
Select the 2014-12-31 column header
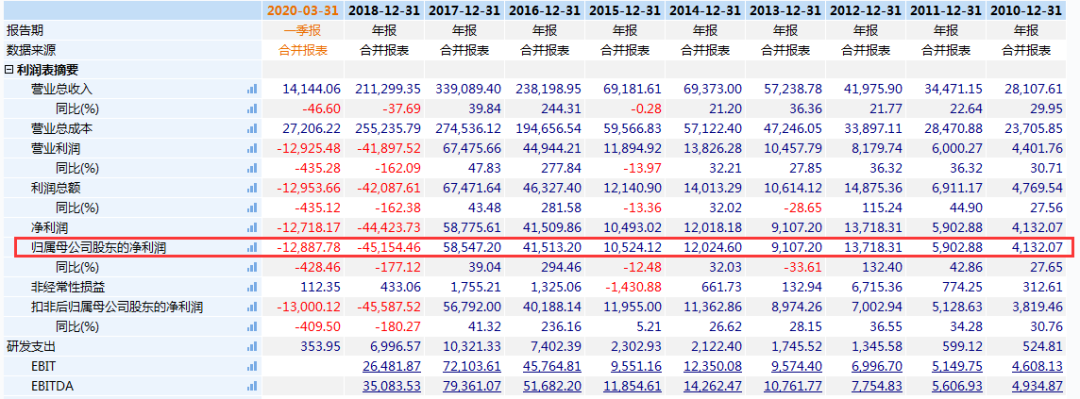pos(705,10)
